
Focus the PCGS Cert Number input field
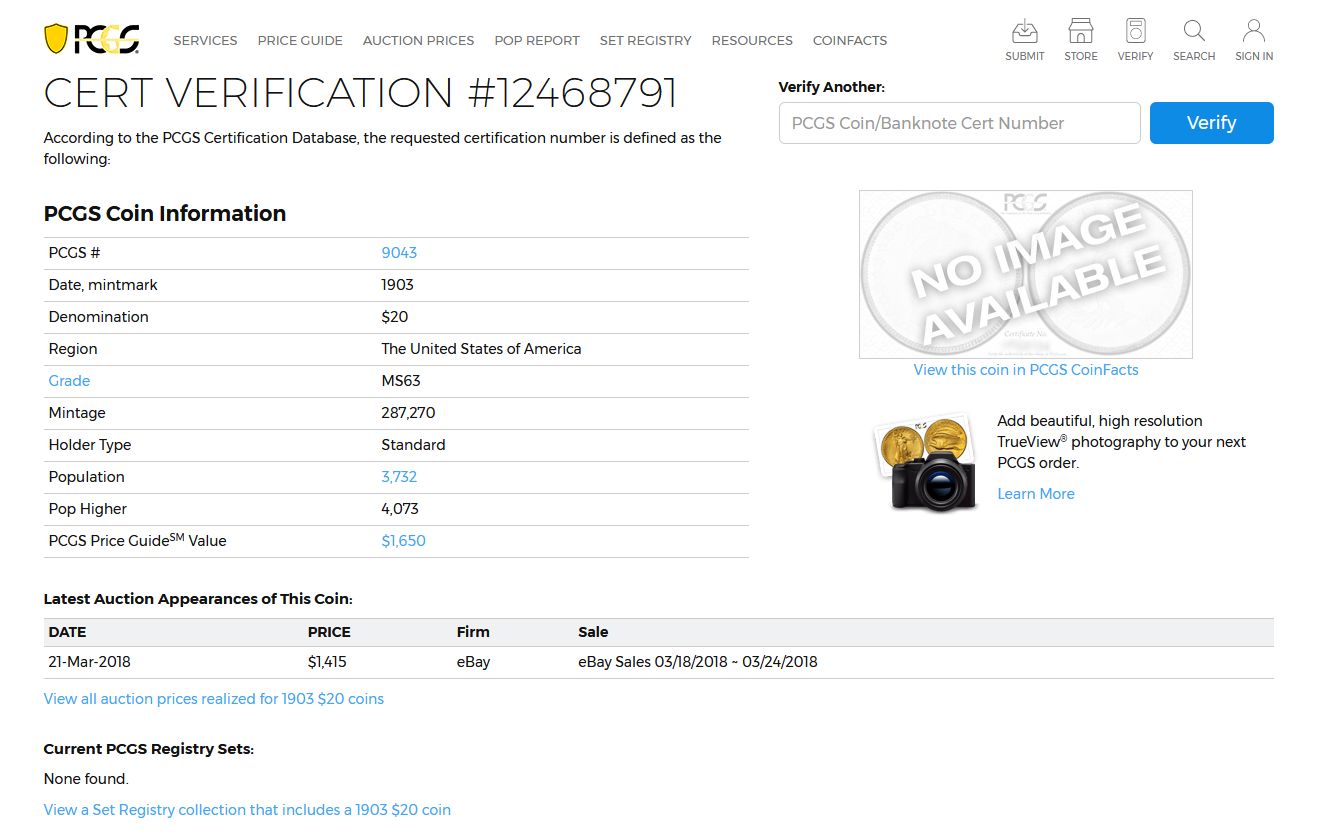point(959,123)
